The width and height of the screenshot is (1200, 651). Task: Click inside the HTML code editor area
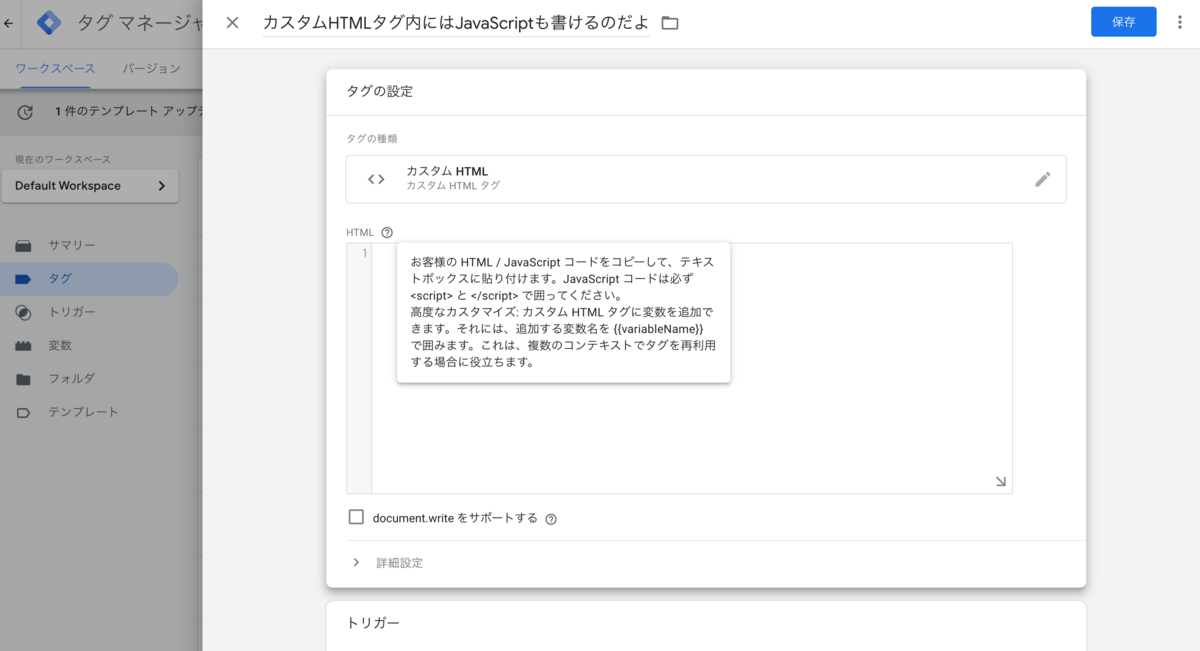click(691, 367)
